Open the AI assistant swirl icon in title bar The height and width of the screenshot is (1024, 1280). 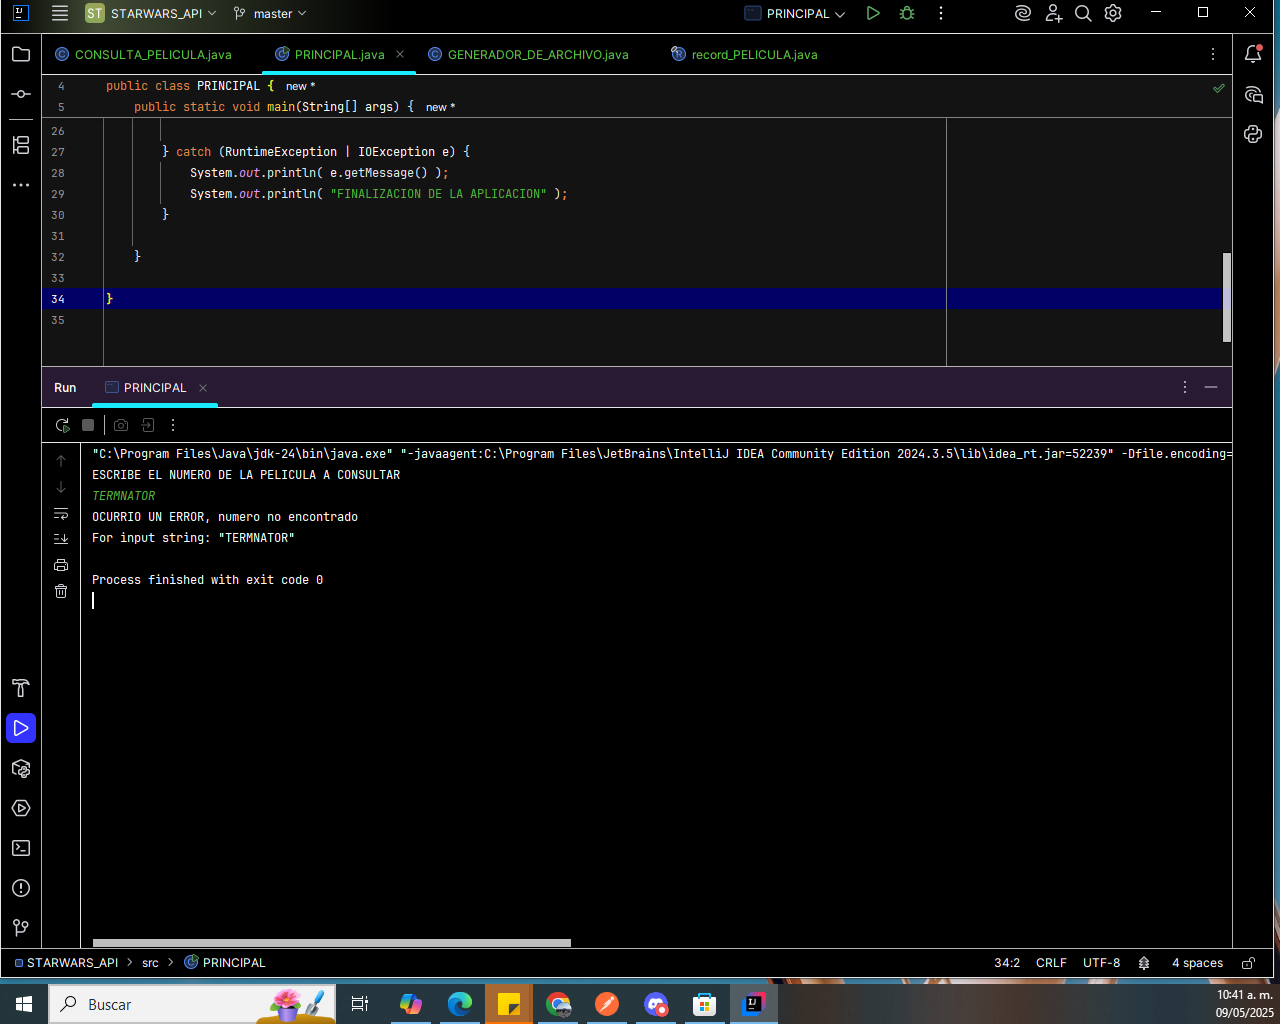[x=1022, y=13]
